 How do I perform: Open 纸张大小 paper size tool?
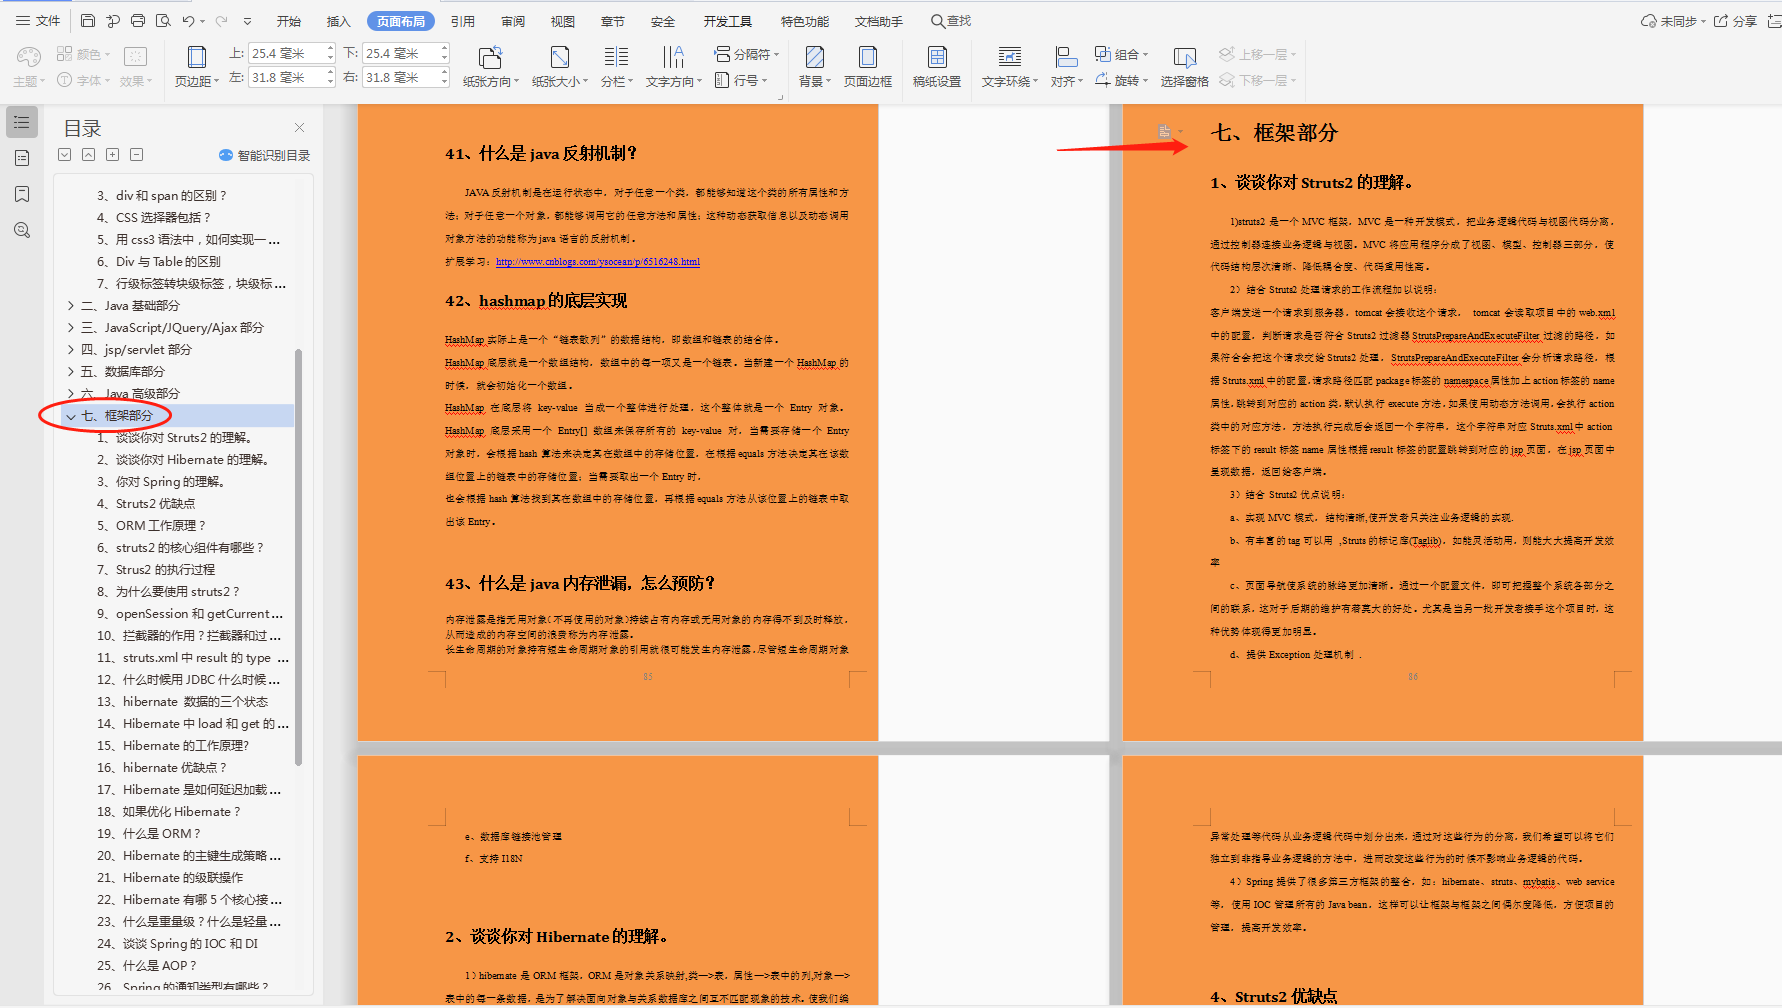[x=560, y=67]
